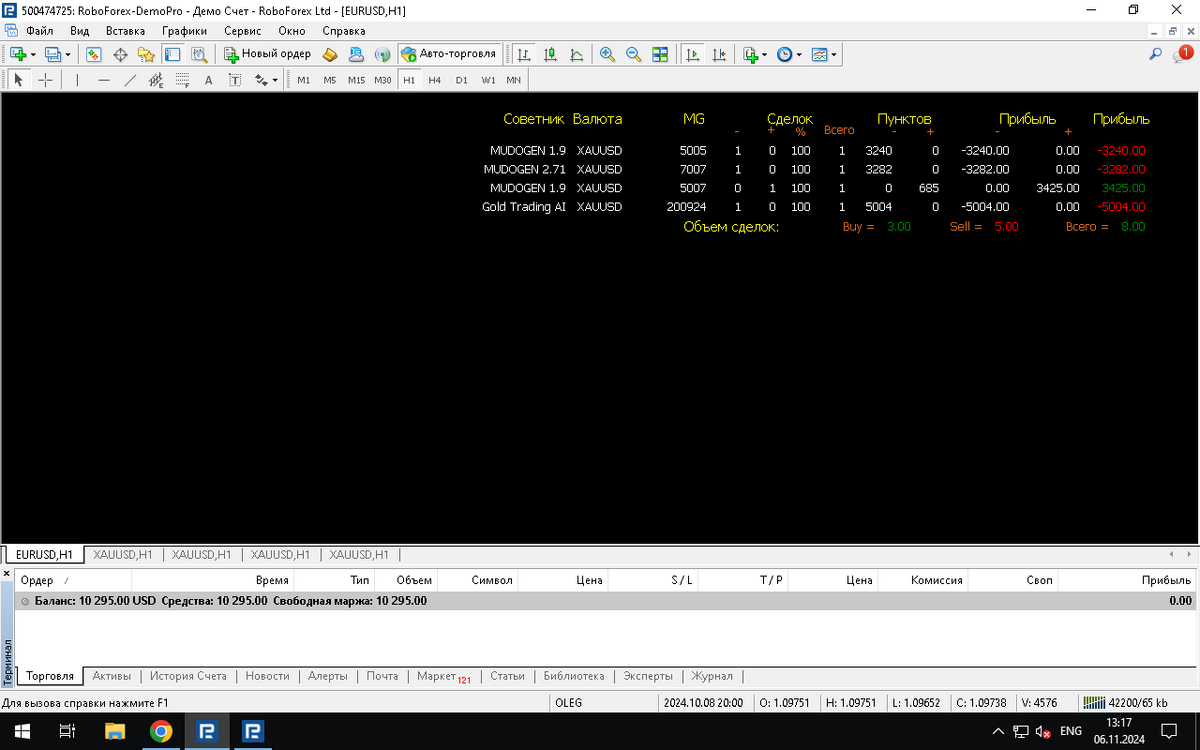Toggle Авто-торговля button
Screen dimensions: 1200x750
[449, 54]
